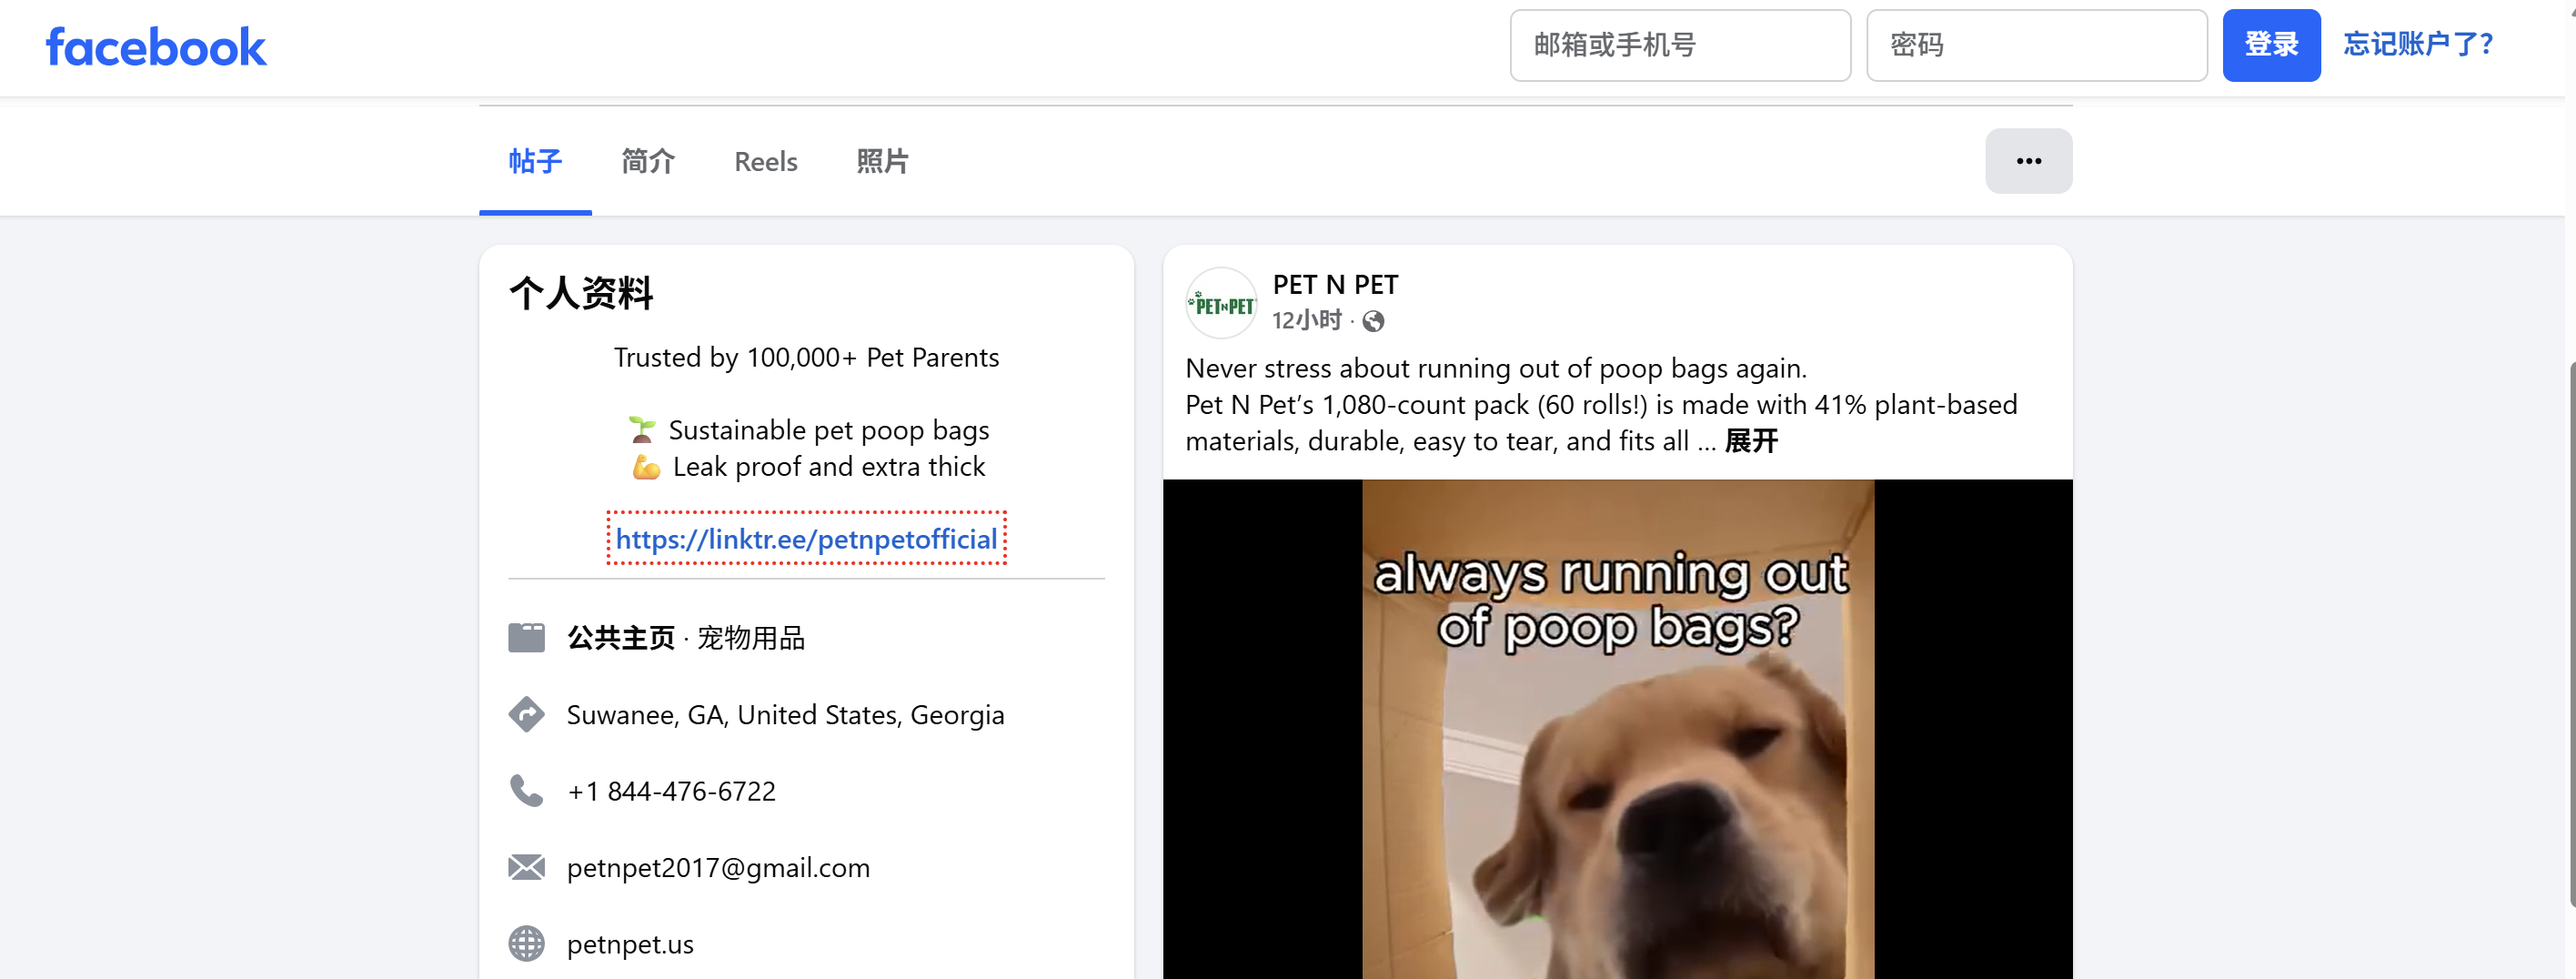Click the PET N PET page name
Image resolution: width=2576 pixels, height=979 pixels.
(x=1335, y=285)
